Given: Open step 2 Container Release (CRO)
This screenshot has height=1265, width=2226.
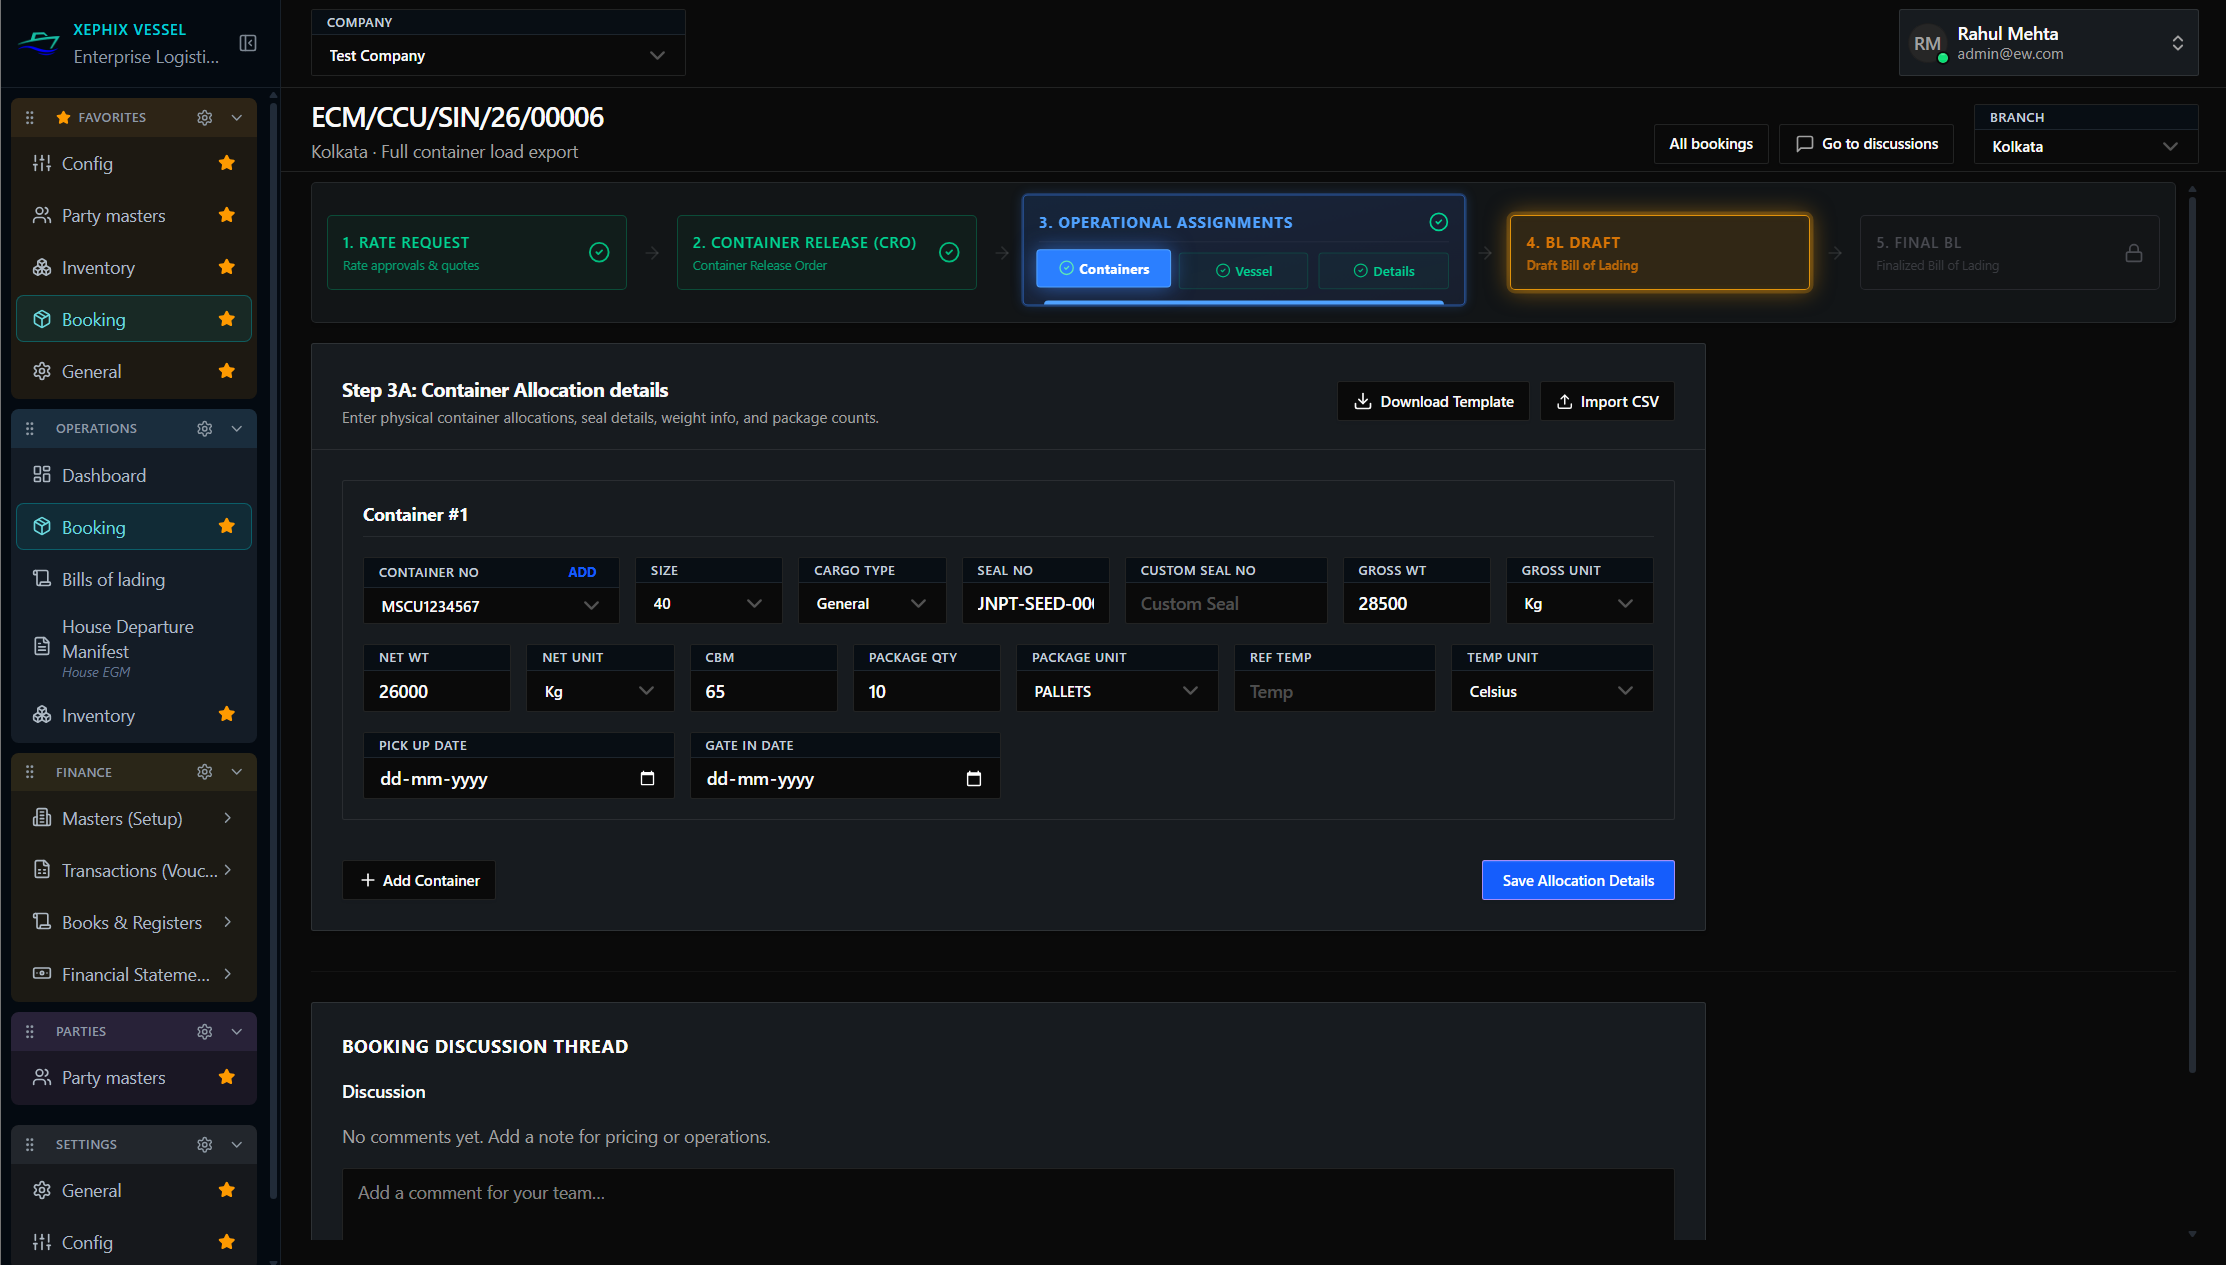Looking at the screenshot, I should click(x=827, y=253).
